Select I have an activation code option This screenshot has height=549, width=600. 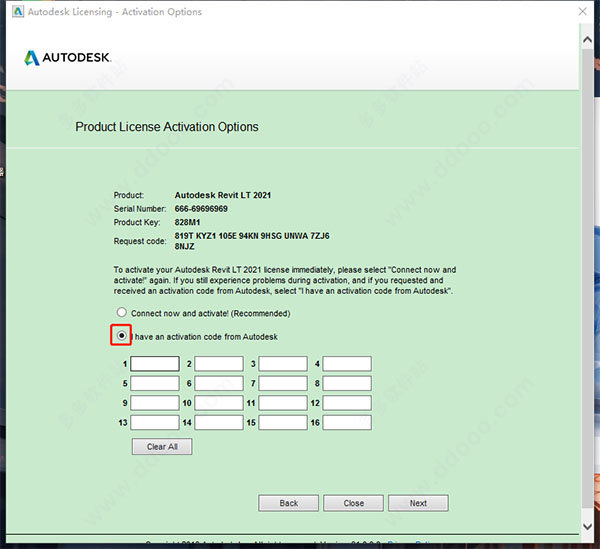[121, 336]
